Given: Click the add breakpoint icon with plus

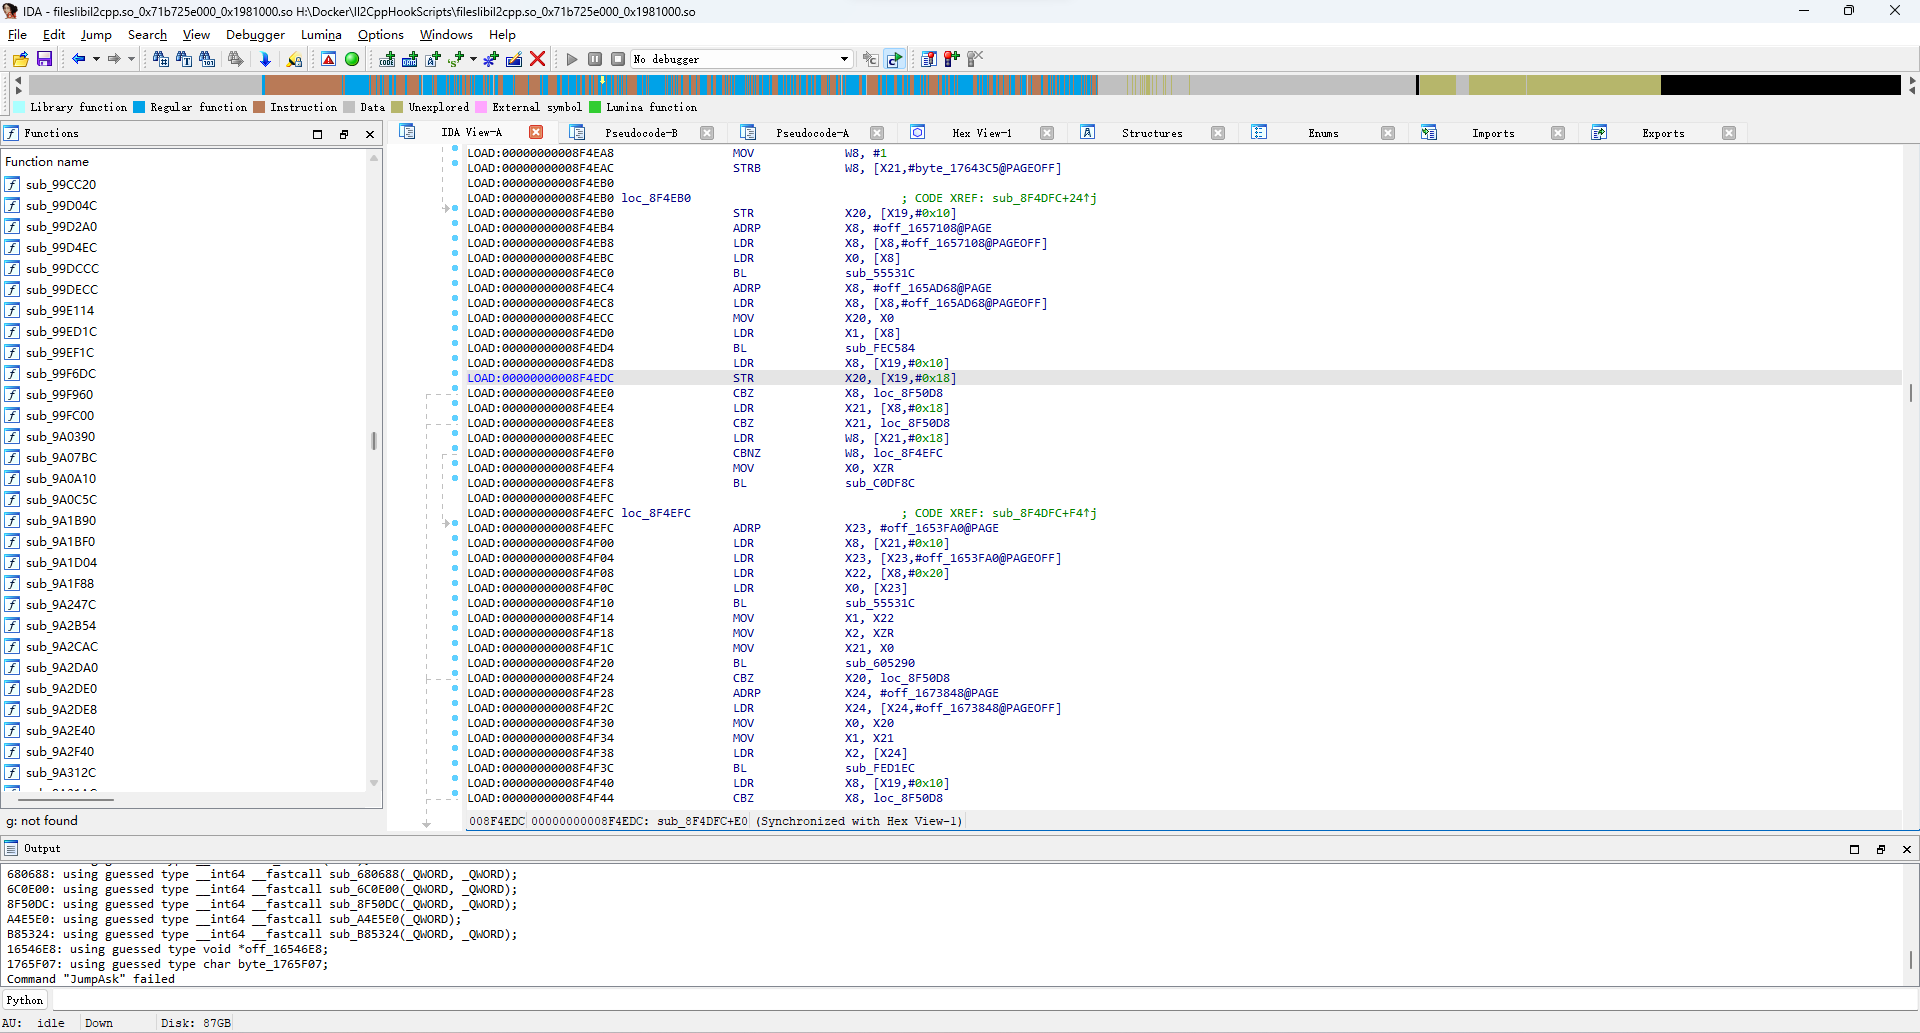Looking at the screenshot, I should [x=952, y=59].
